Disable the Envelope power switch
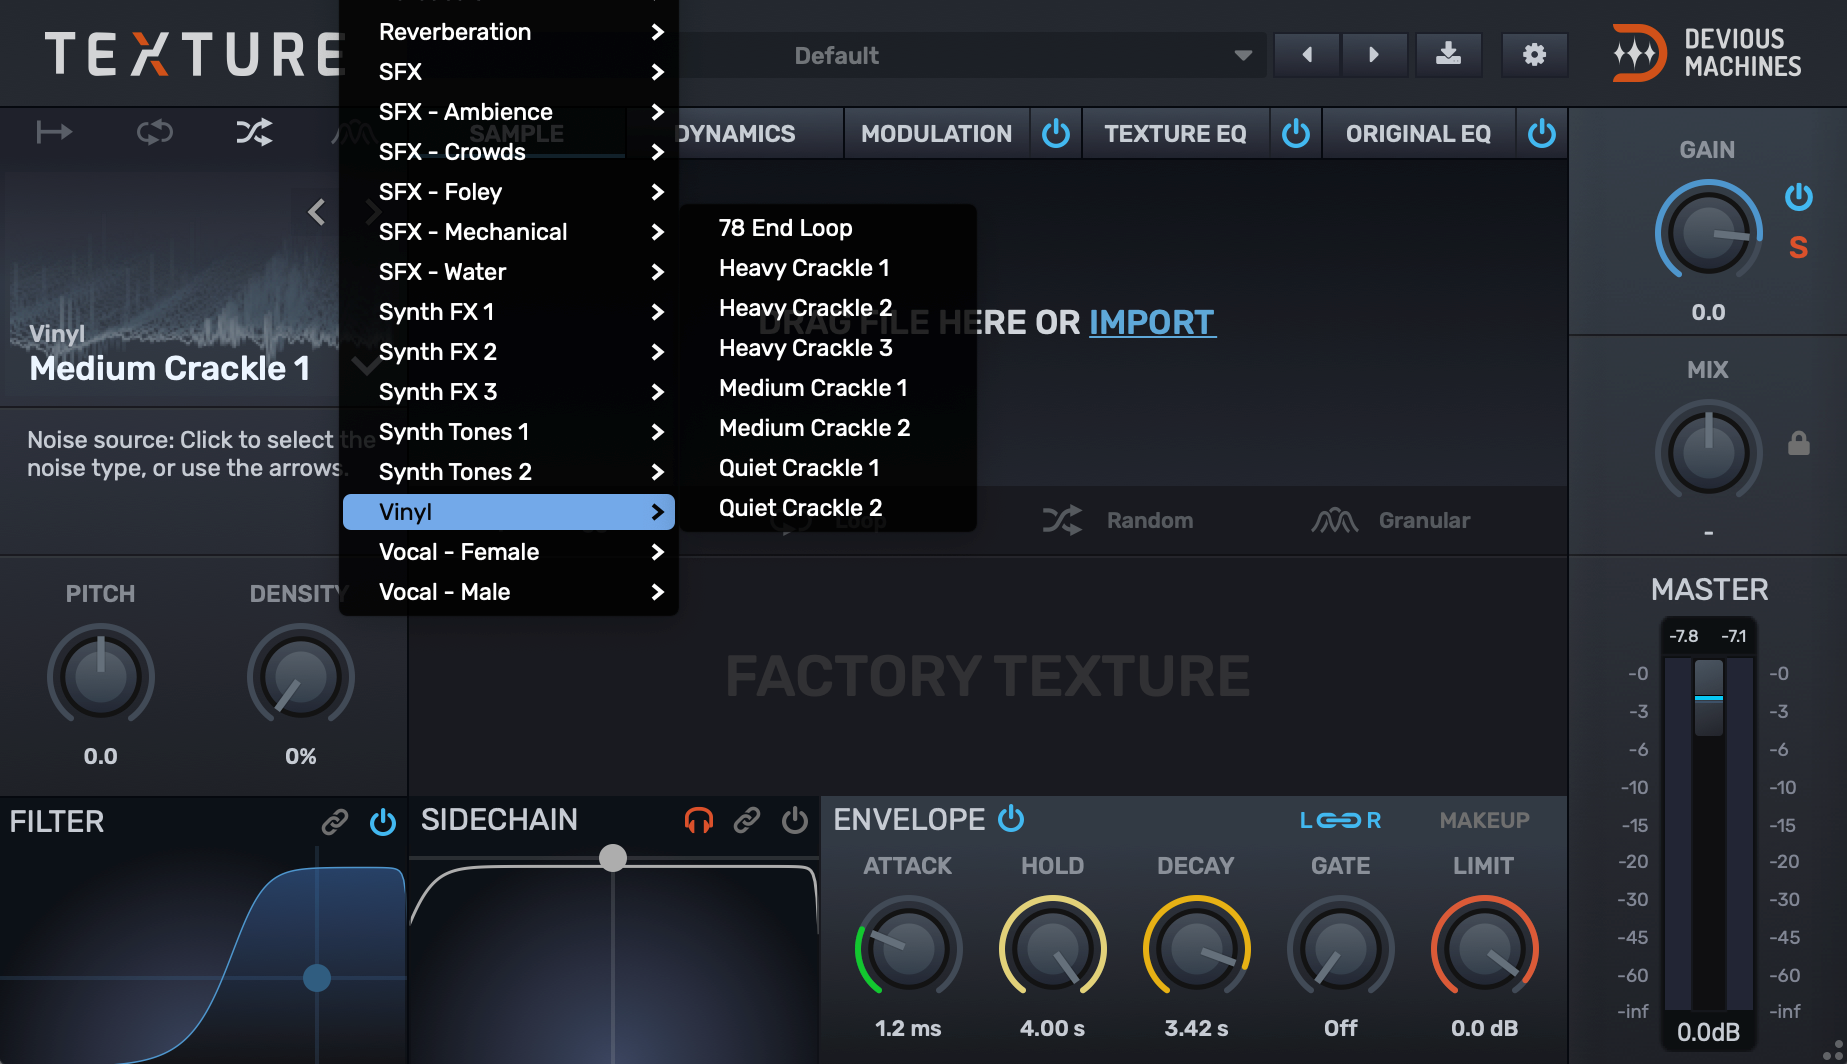Viewport: 1847px width, 1064px height. pyautogui.click(x=1011, y=818)
